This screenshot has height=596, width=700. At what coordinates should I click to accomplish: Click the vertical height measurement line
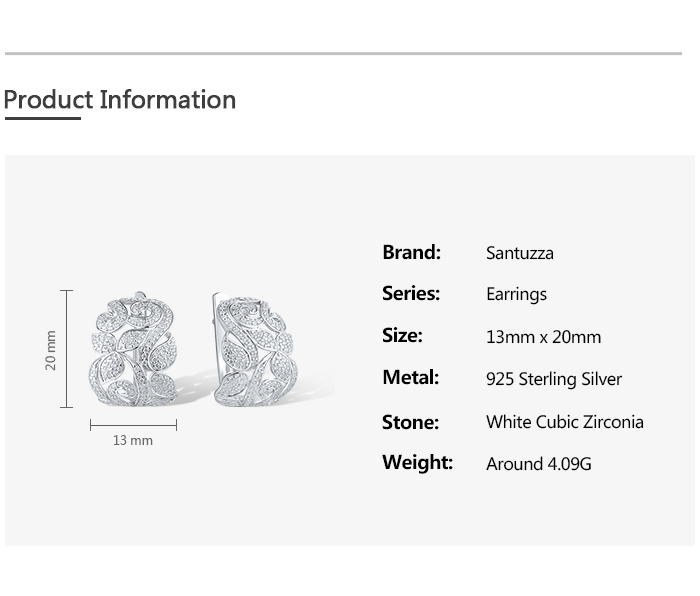point(67,348)
